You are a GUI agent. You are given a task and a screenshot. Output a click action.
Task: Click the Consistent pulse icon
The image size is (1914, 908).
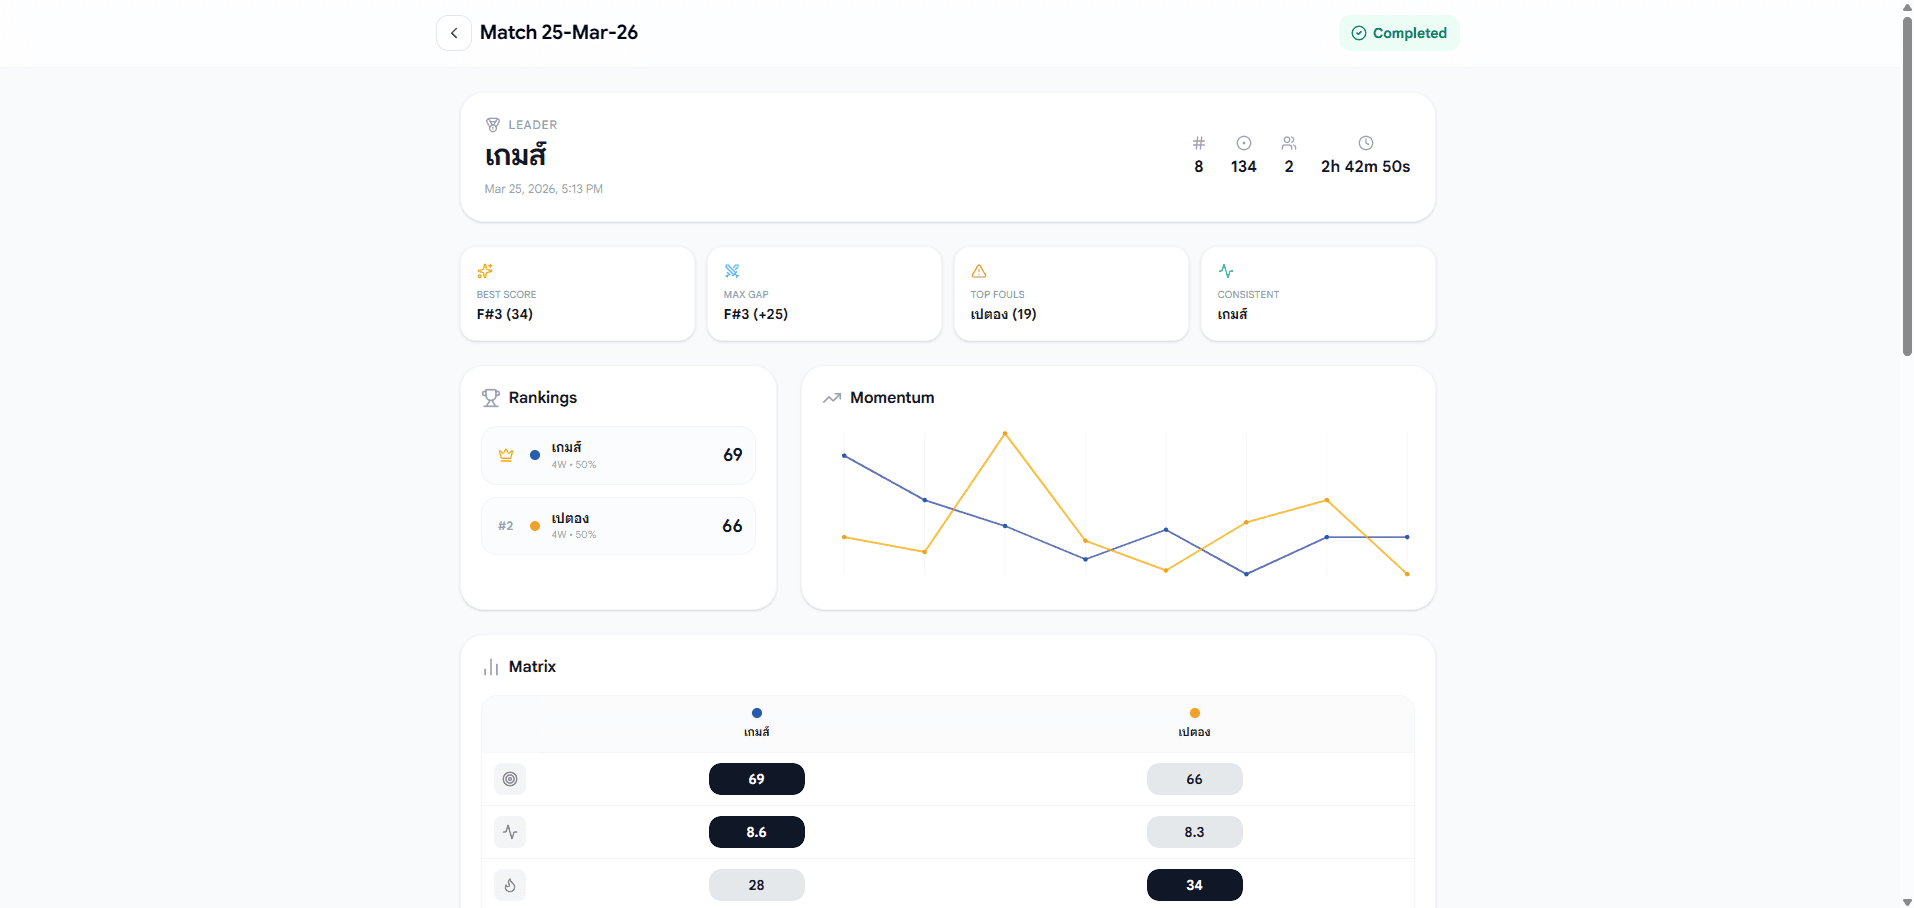click(1226, 271)
